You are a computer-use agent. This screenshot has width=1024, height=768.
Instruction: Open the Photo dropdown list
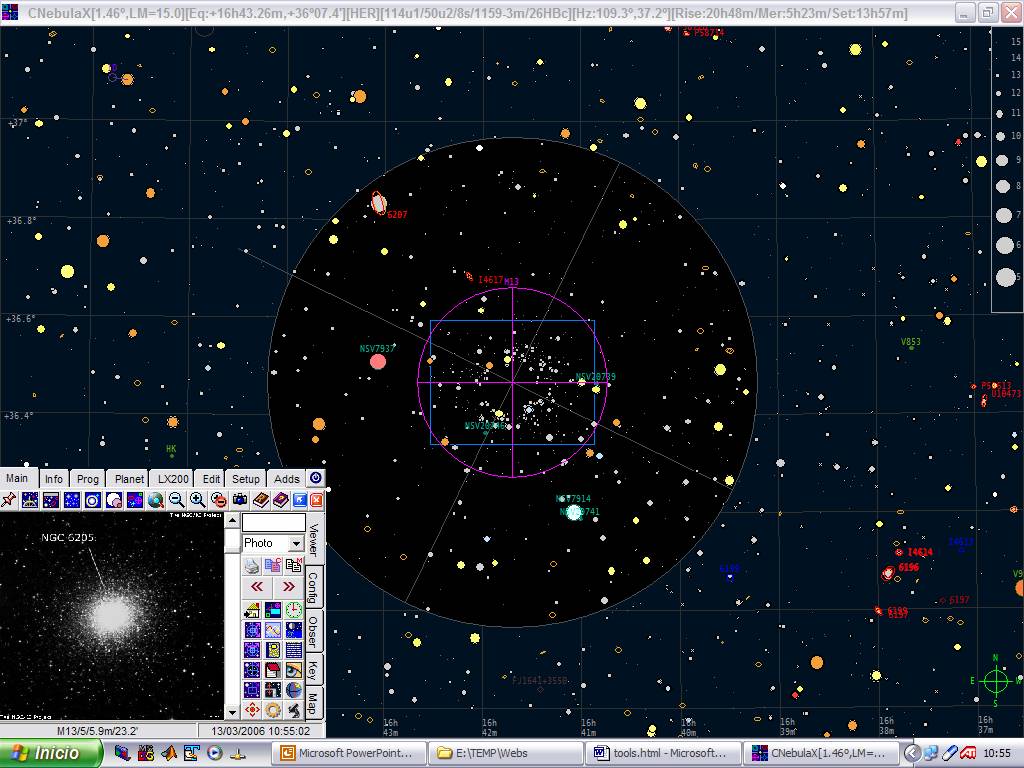click(296, 543)
